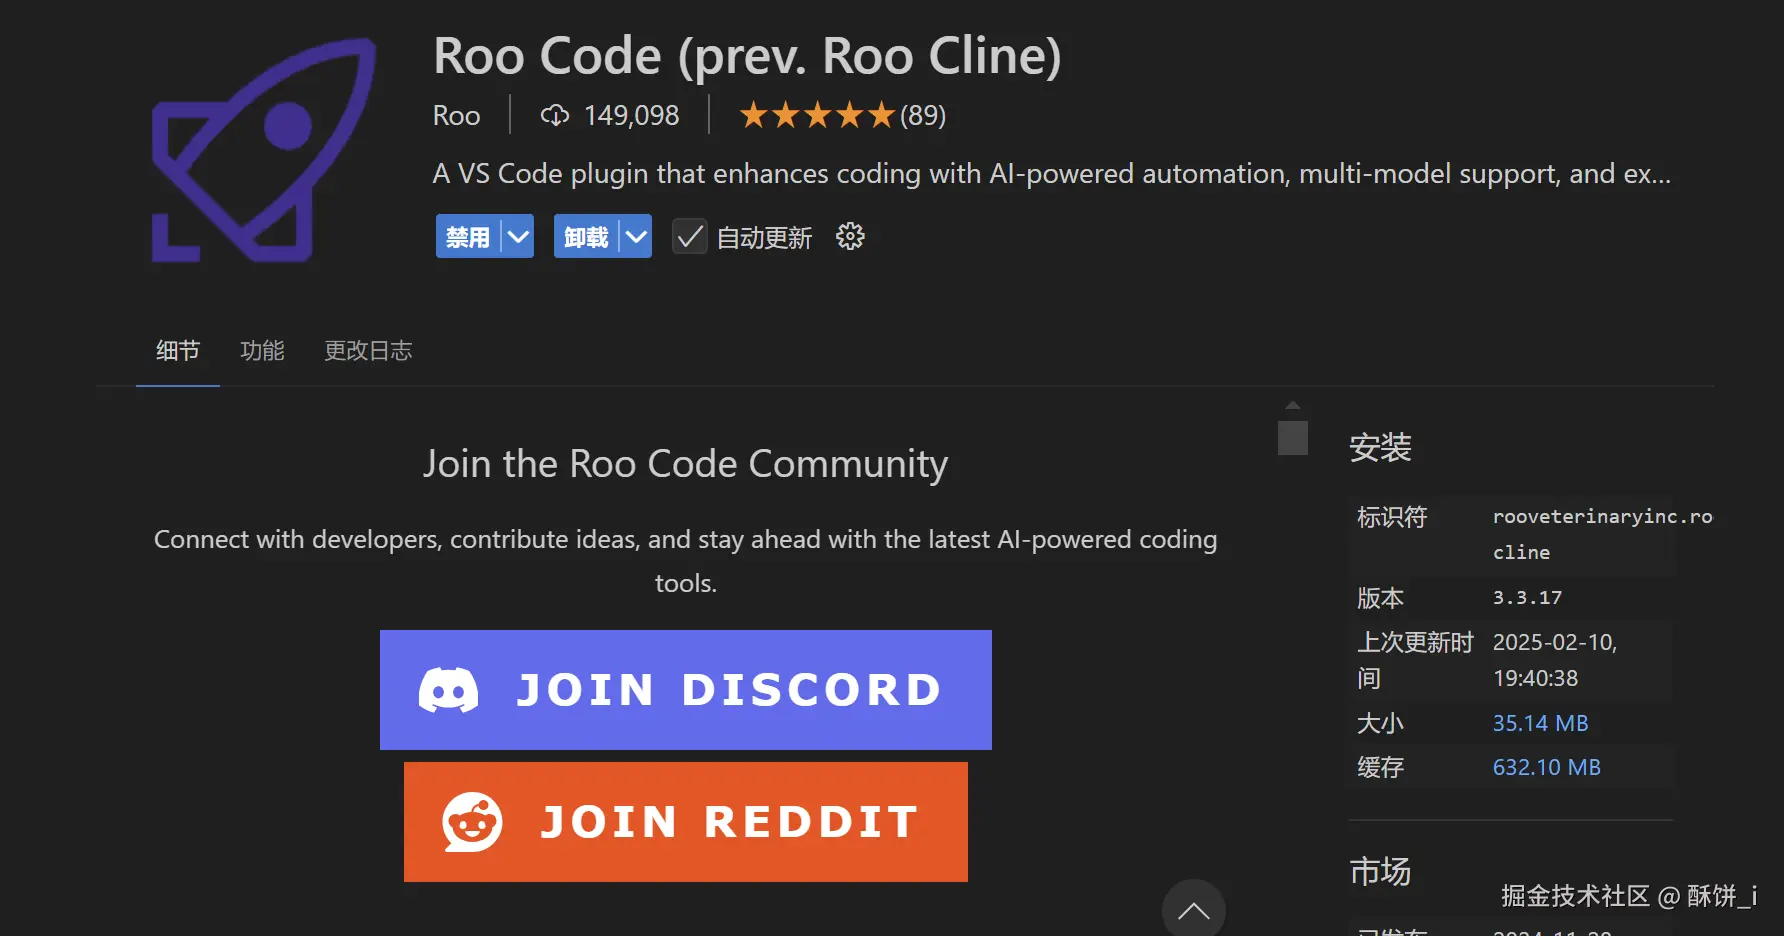
Task: Click the scrollbar up arrow
Action: click(x=1293, y=406)
